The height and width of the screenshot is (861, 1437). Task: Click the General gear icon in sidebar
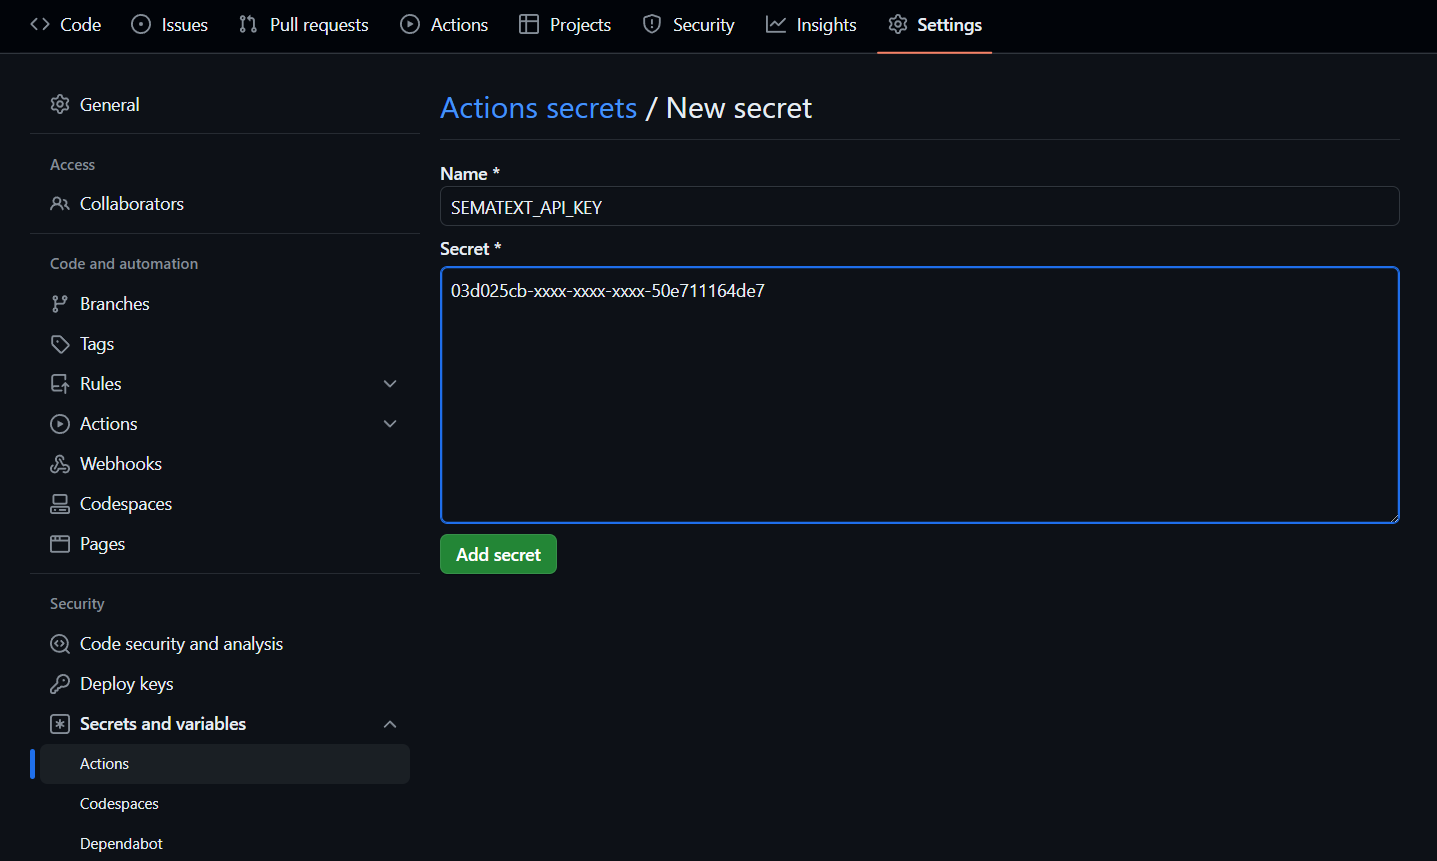tap(60, 104)
